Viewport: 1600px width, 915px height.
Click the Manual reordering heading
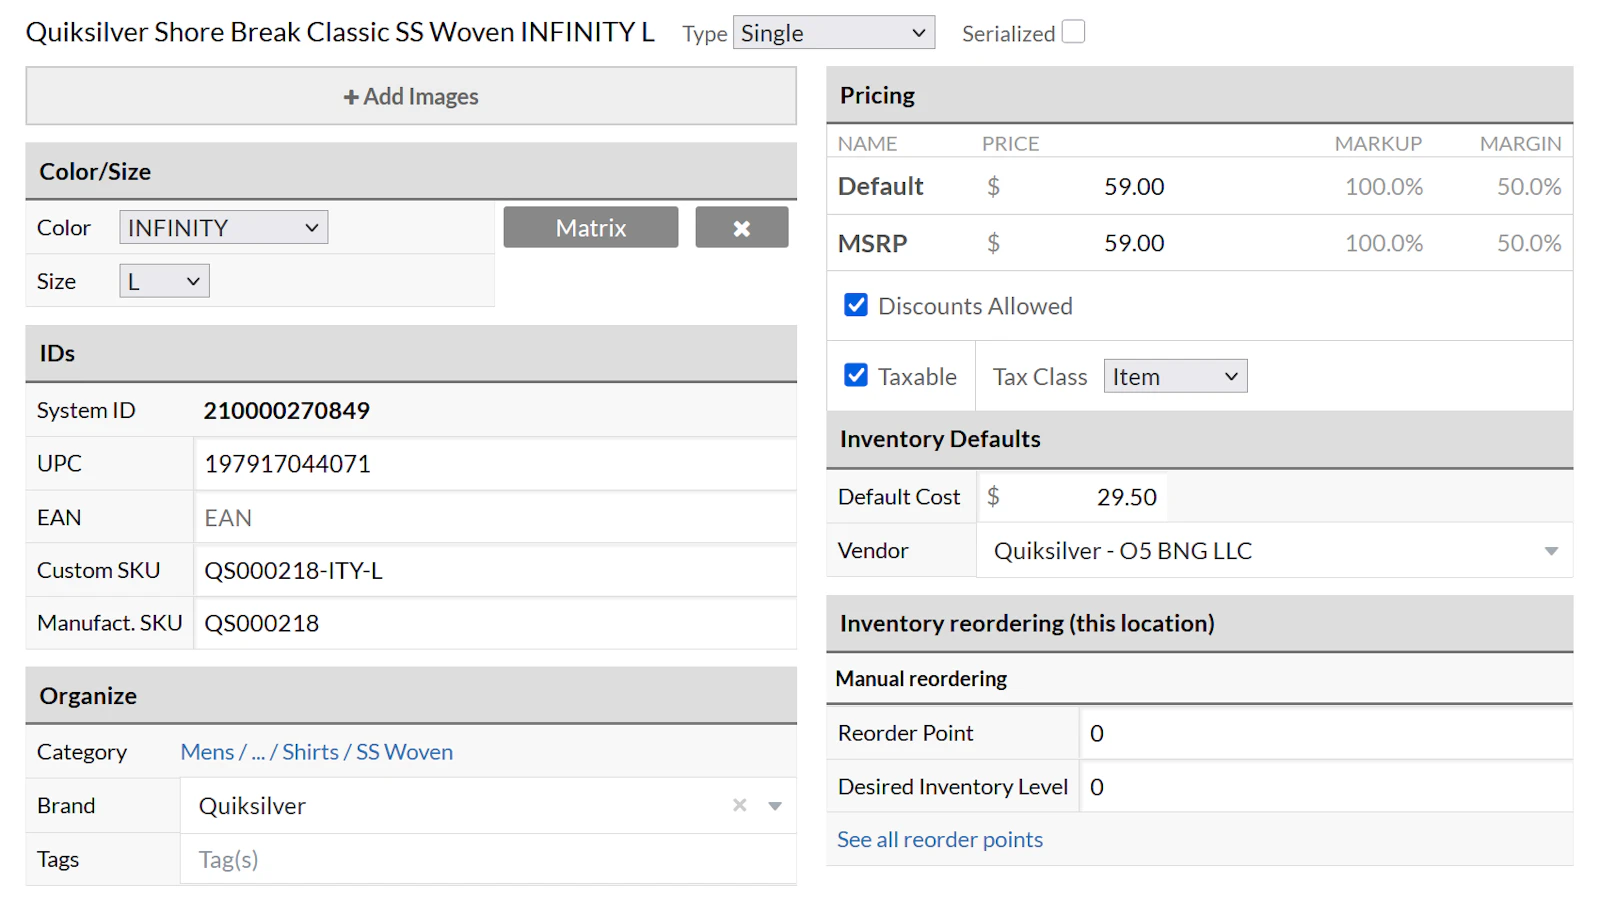pos(921,679)
